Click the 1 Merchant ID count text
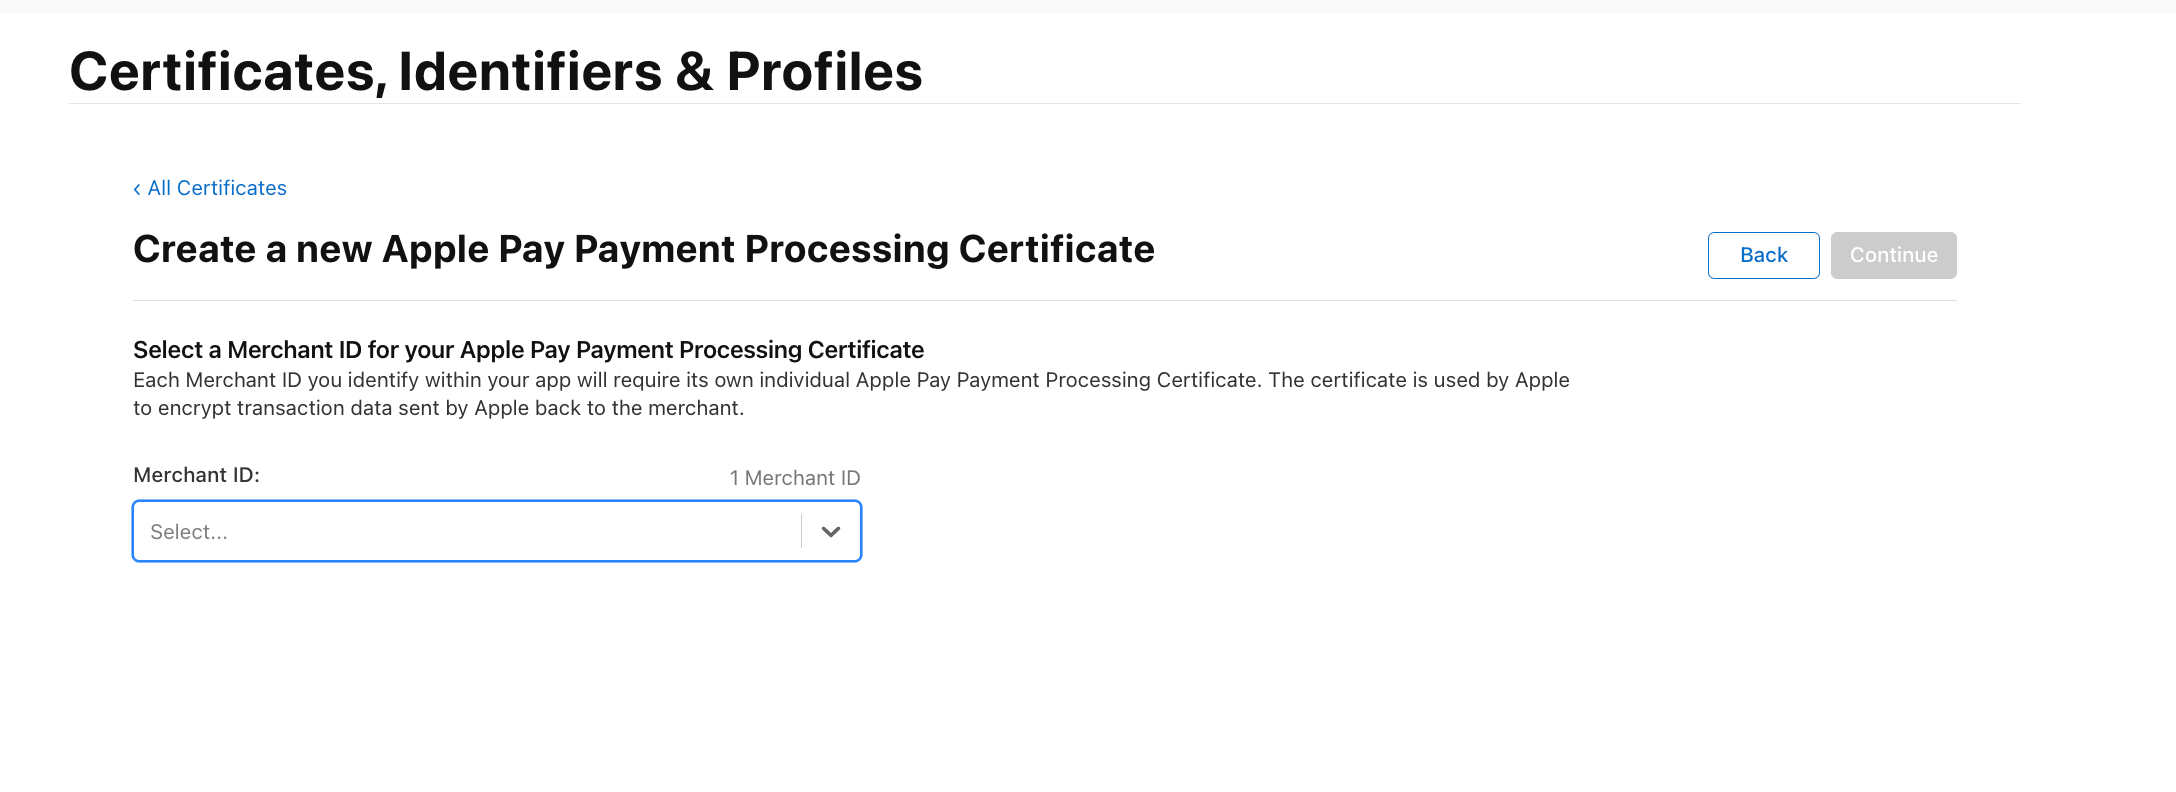 [x=794, y=478]
